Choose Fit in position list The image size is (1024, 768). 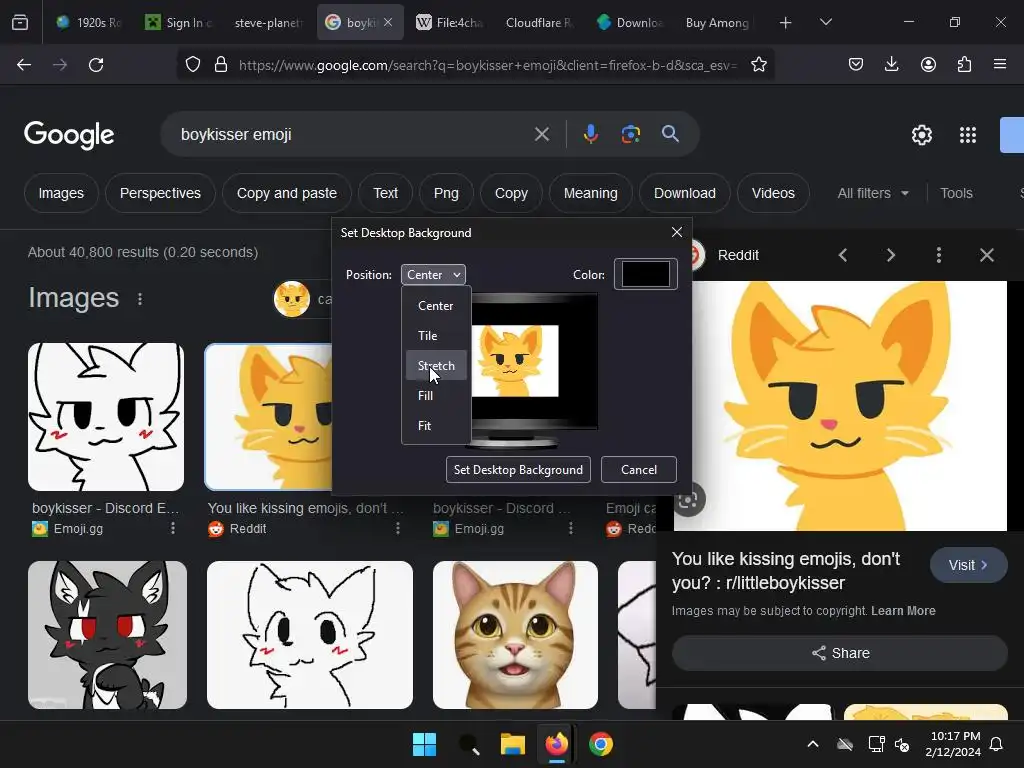(436, 426)
